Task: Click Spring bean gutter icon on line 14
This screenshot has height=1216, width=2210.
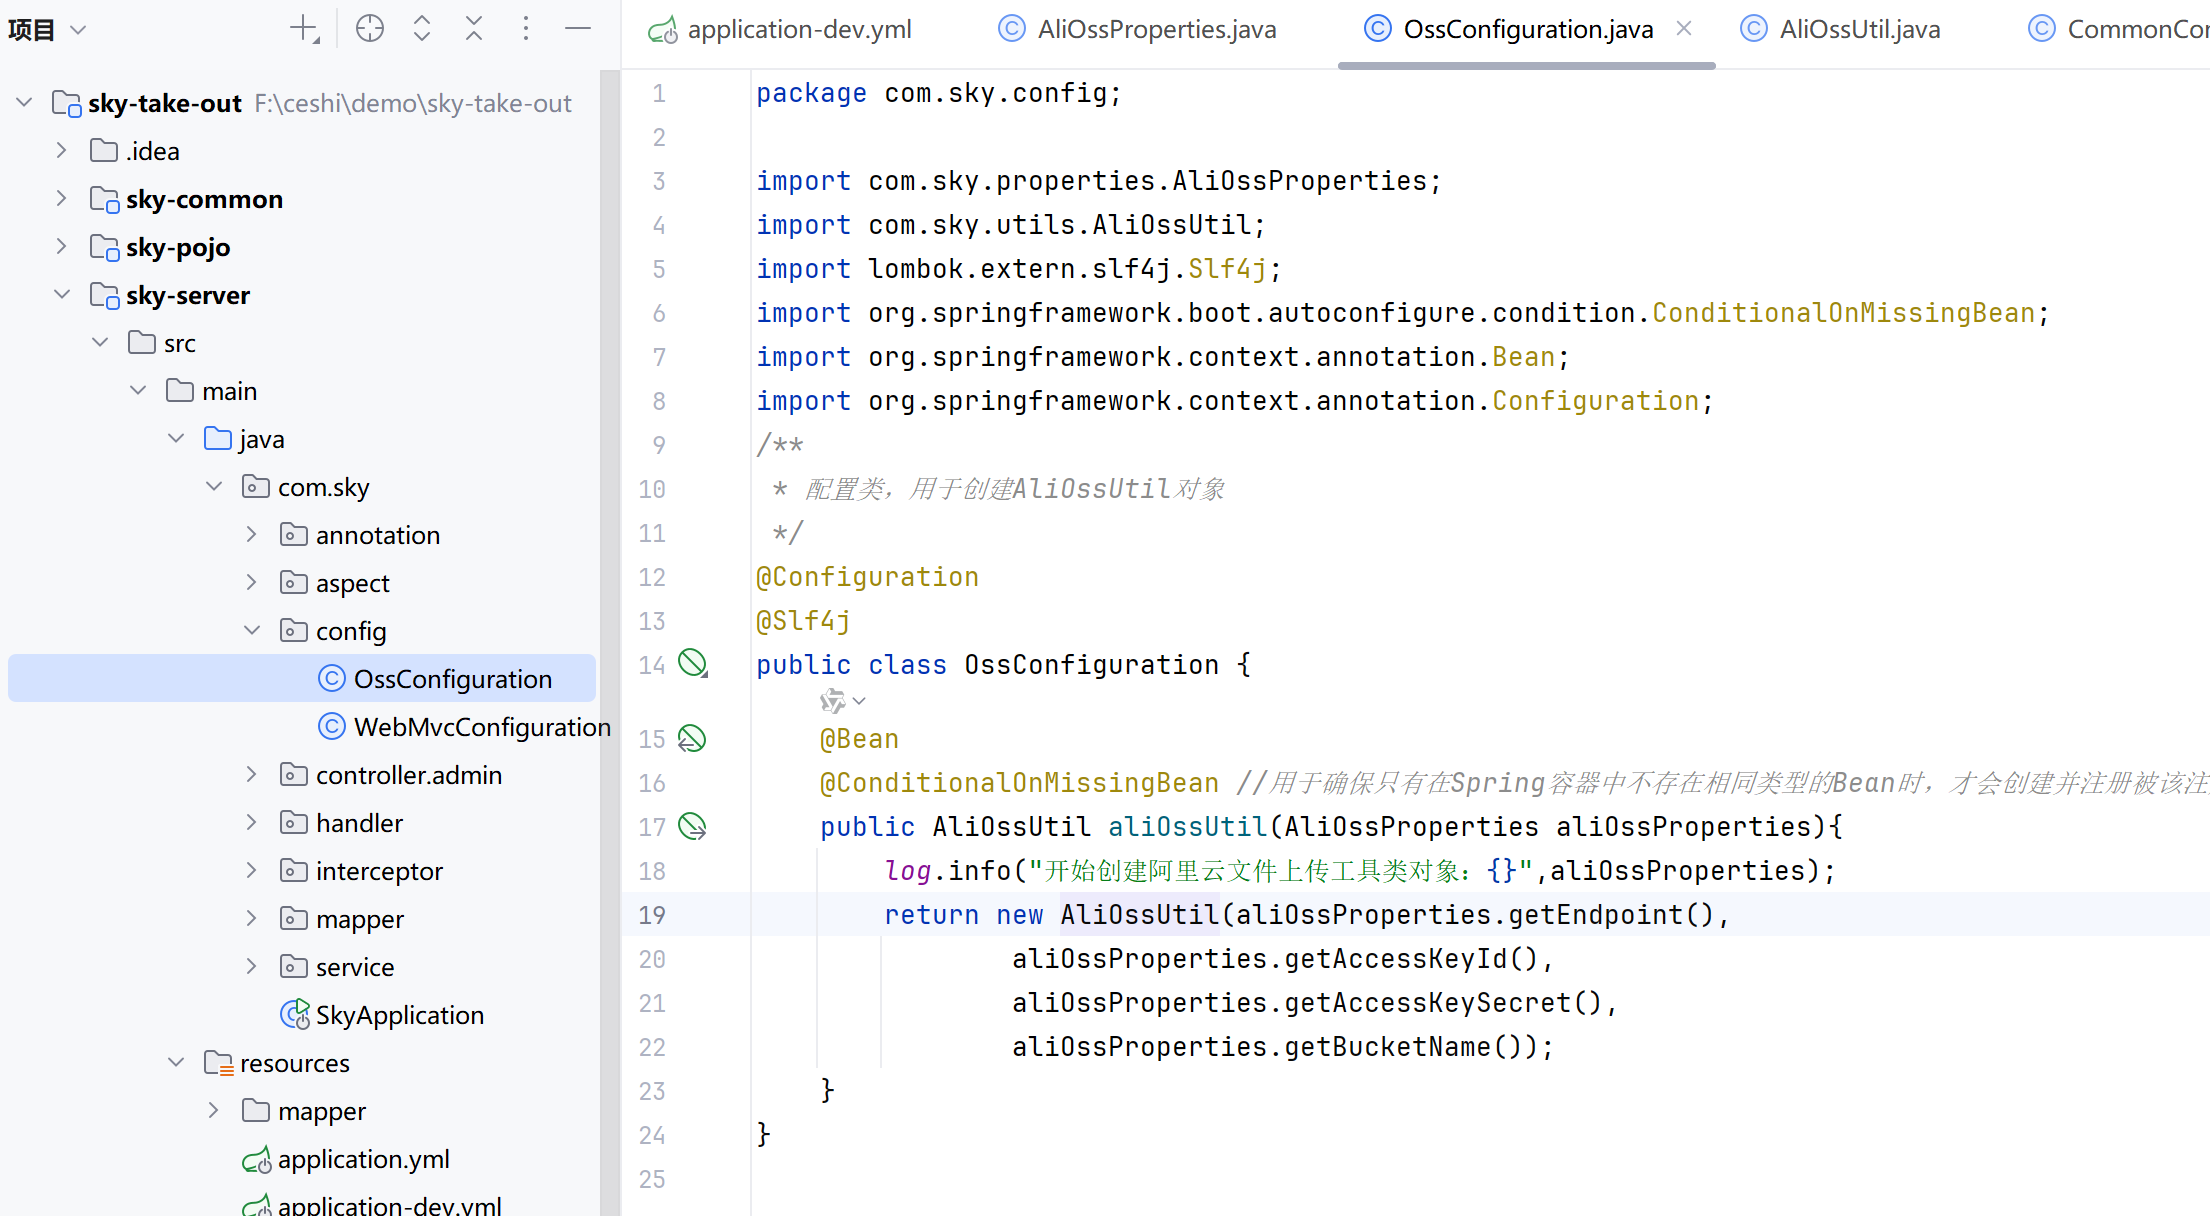Action: (x=693, y=664)
